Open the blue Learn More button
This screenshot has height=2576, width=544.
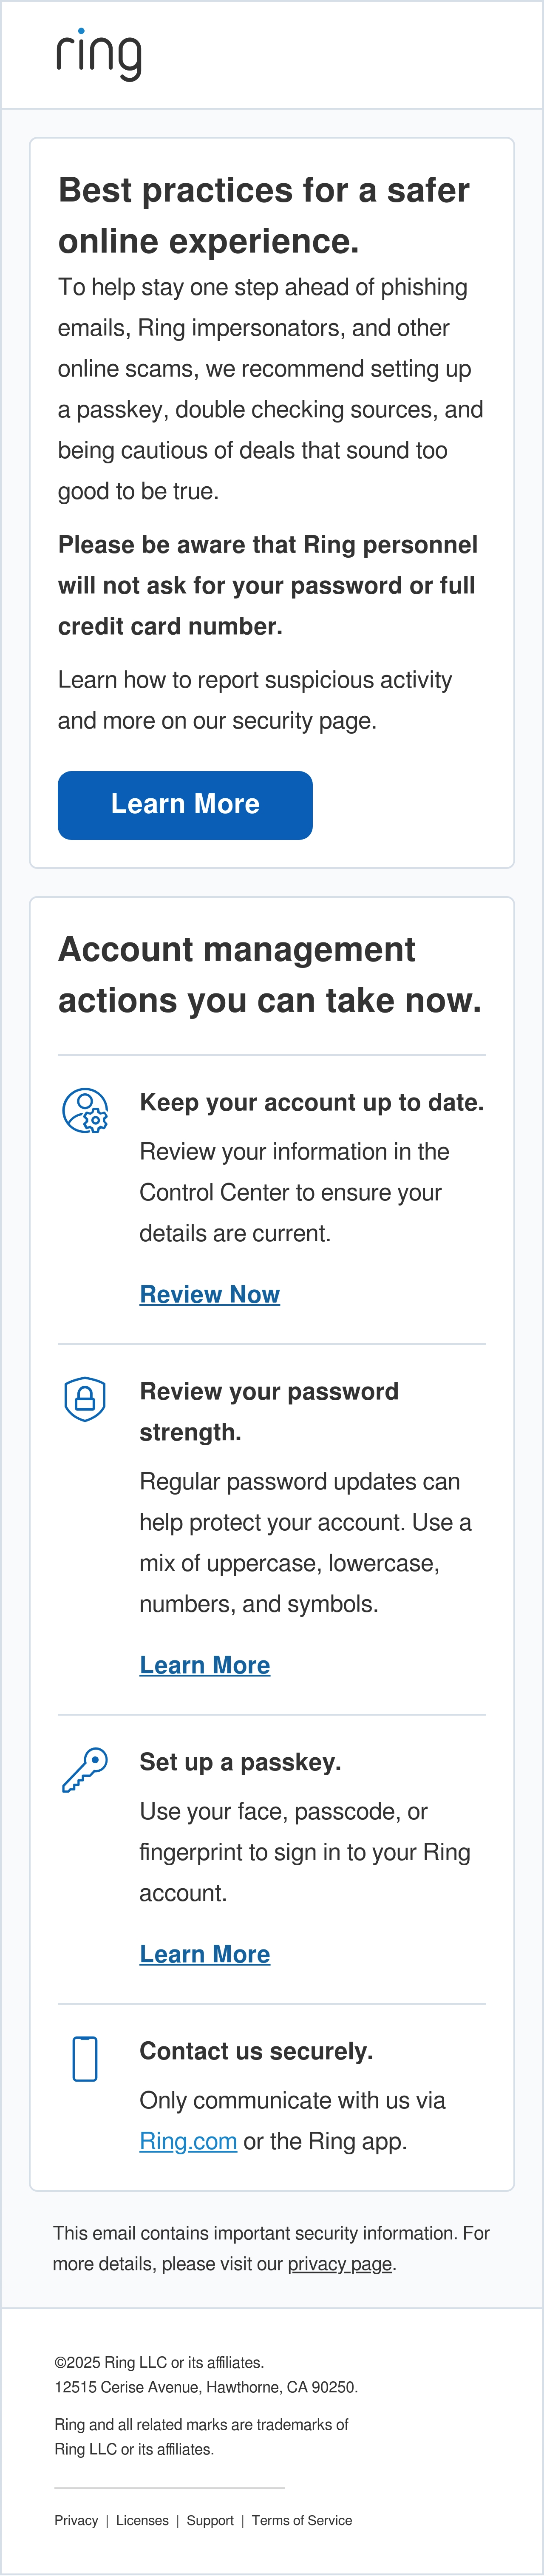pos(185,805)
